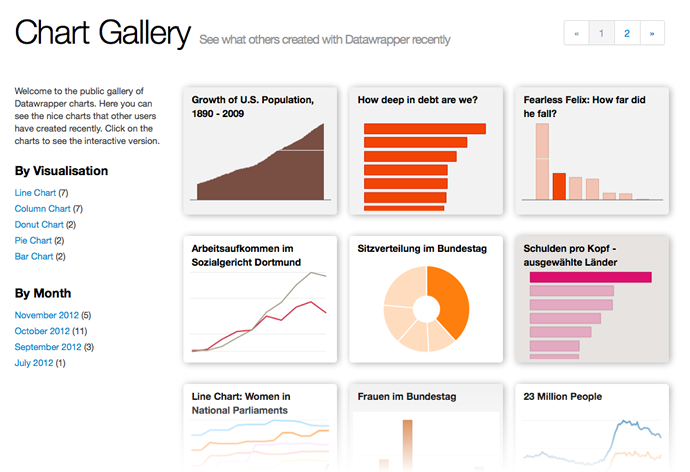Open pagination page 1

tap(601, 34)
